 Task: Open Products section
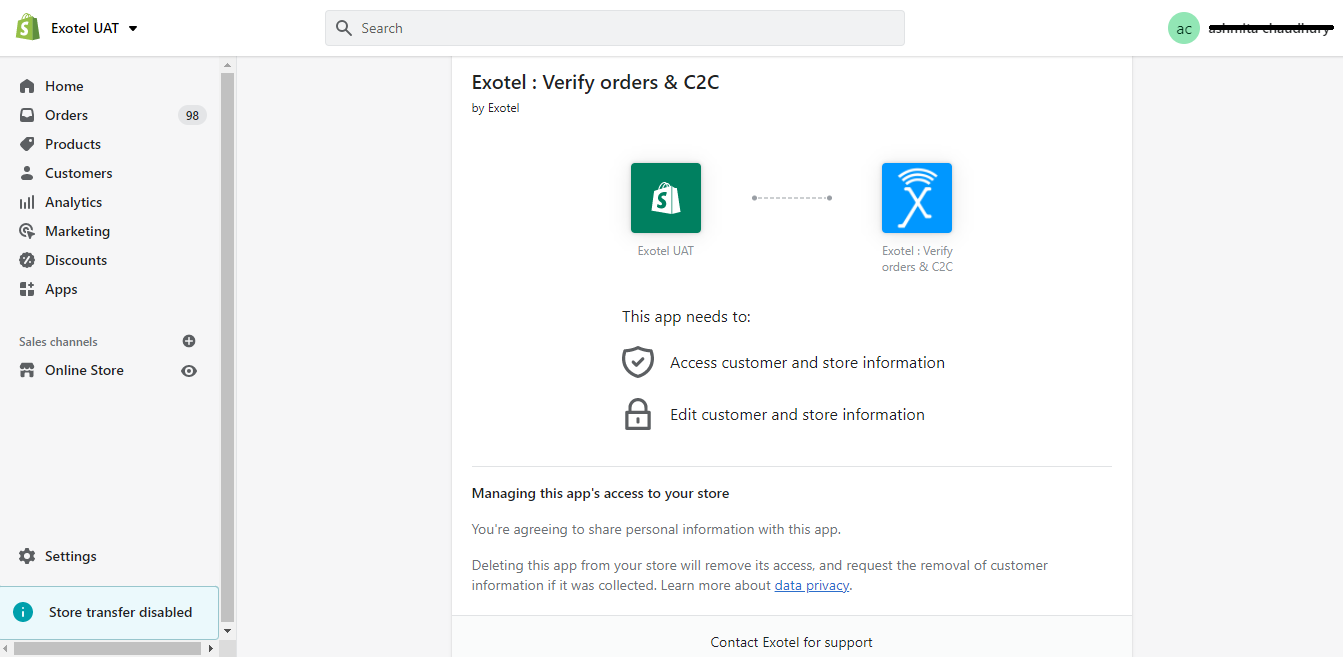click(x=73, y=144)
